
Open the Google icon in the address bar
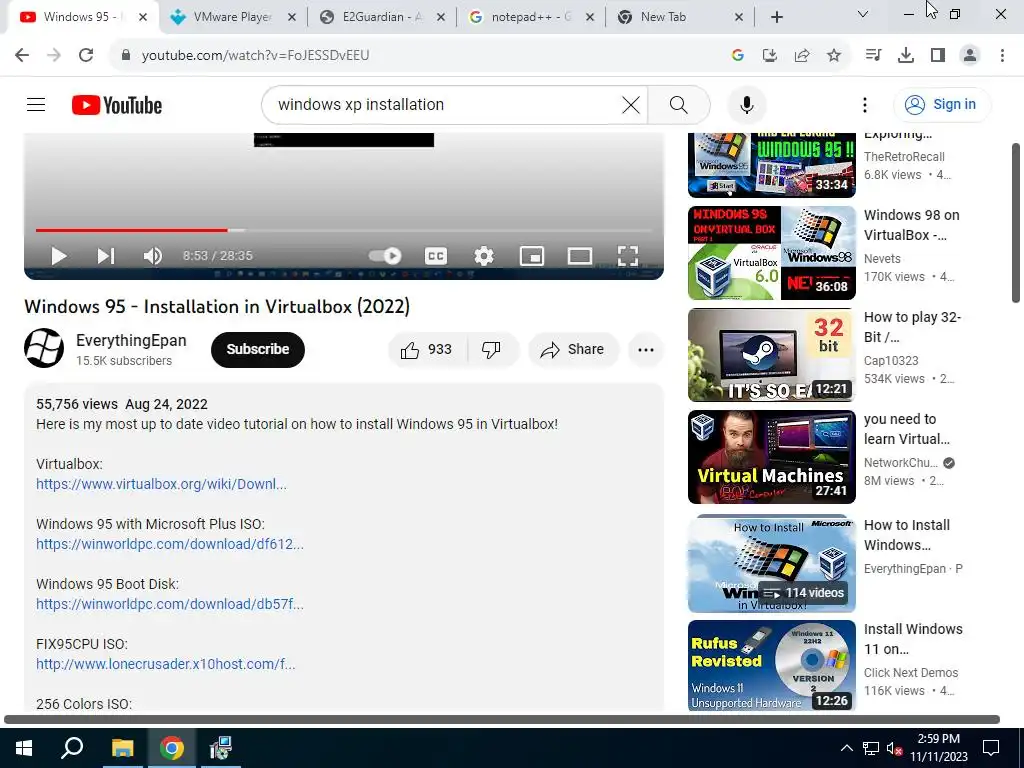pyautogui.click(x=738, y=56)
